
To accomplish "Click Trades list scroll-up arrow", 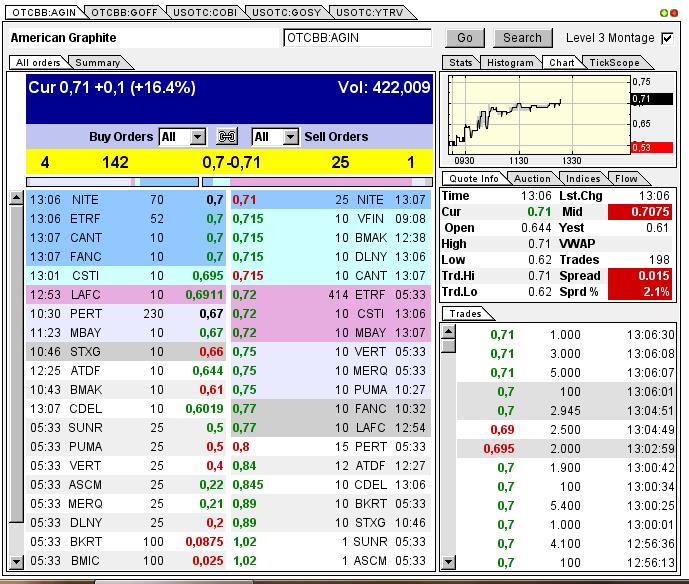I will 448,330.
